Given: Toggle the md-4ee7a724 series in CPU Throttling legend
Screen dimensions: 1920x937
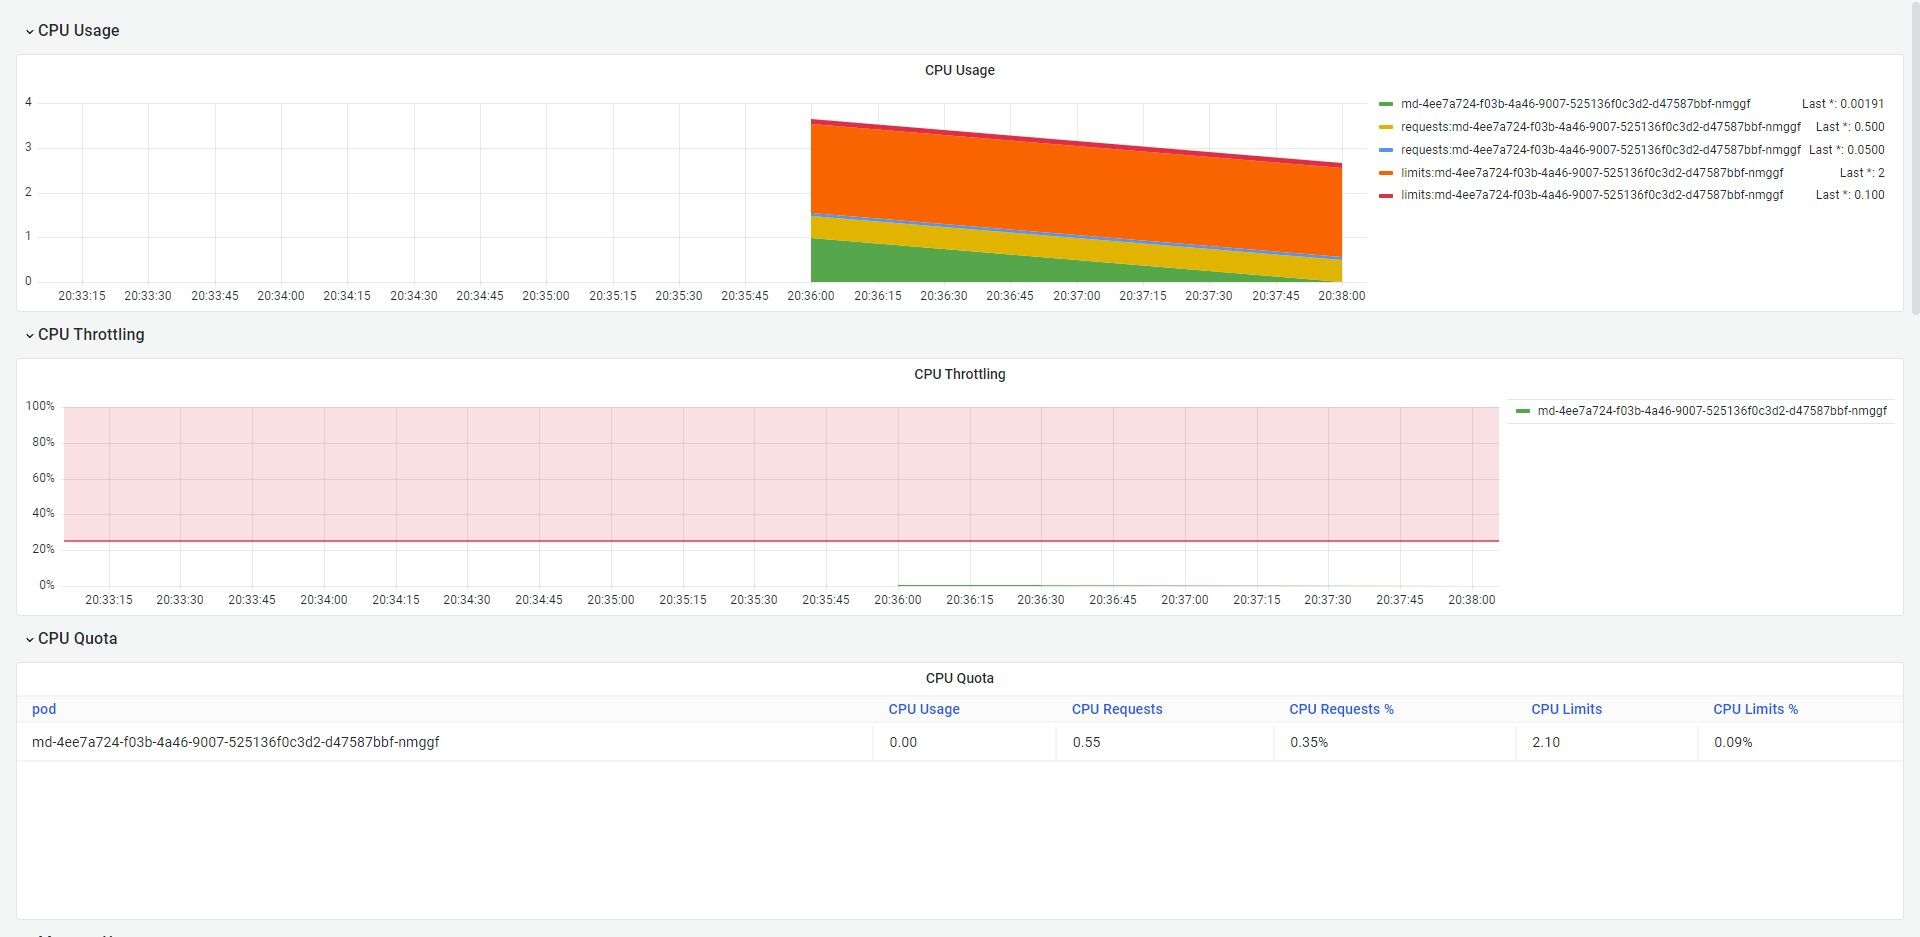Looking at the screenshot, I should [x=1712, y=411].
